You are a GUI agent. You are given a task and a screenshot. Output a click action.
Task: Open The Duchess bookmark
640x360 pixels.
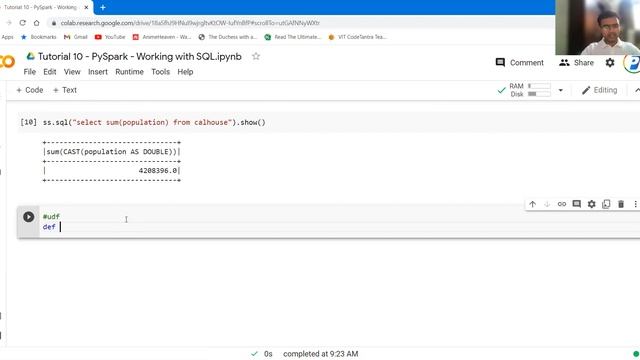[228, 37]
